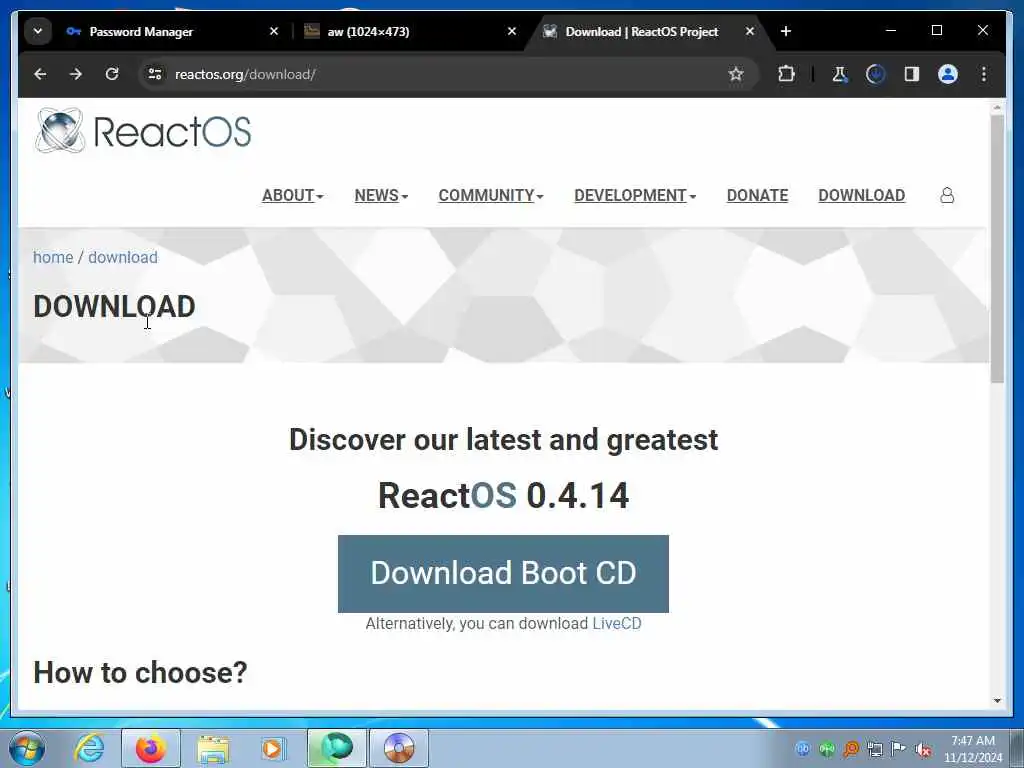This screenshot has height=768, width=1024.
Task: Open the Extensions puzzle icon
Action: coord(786,74)
